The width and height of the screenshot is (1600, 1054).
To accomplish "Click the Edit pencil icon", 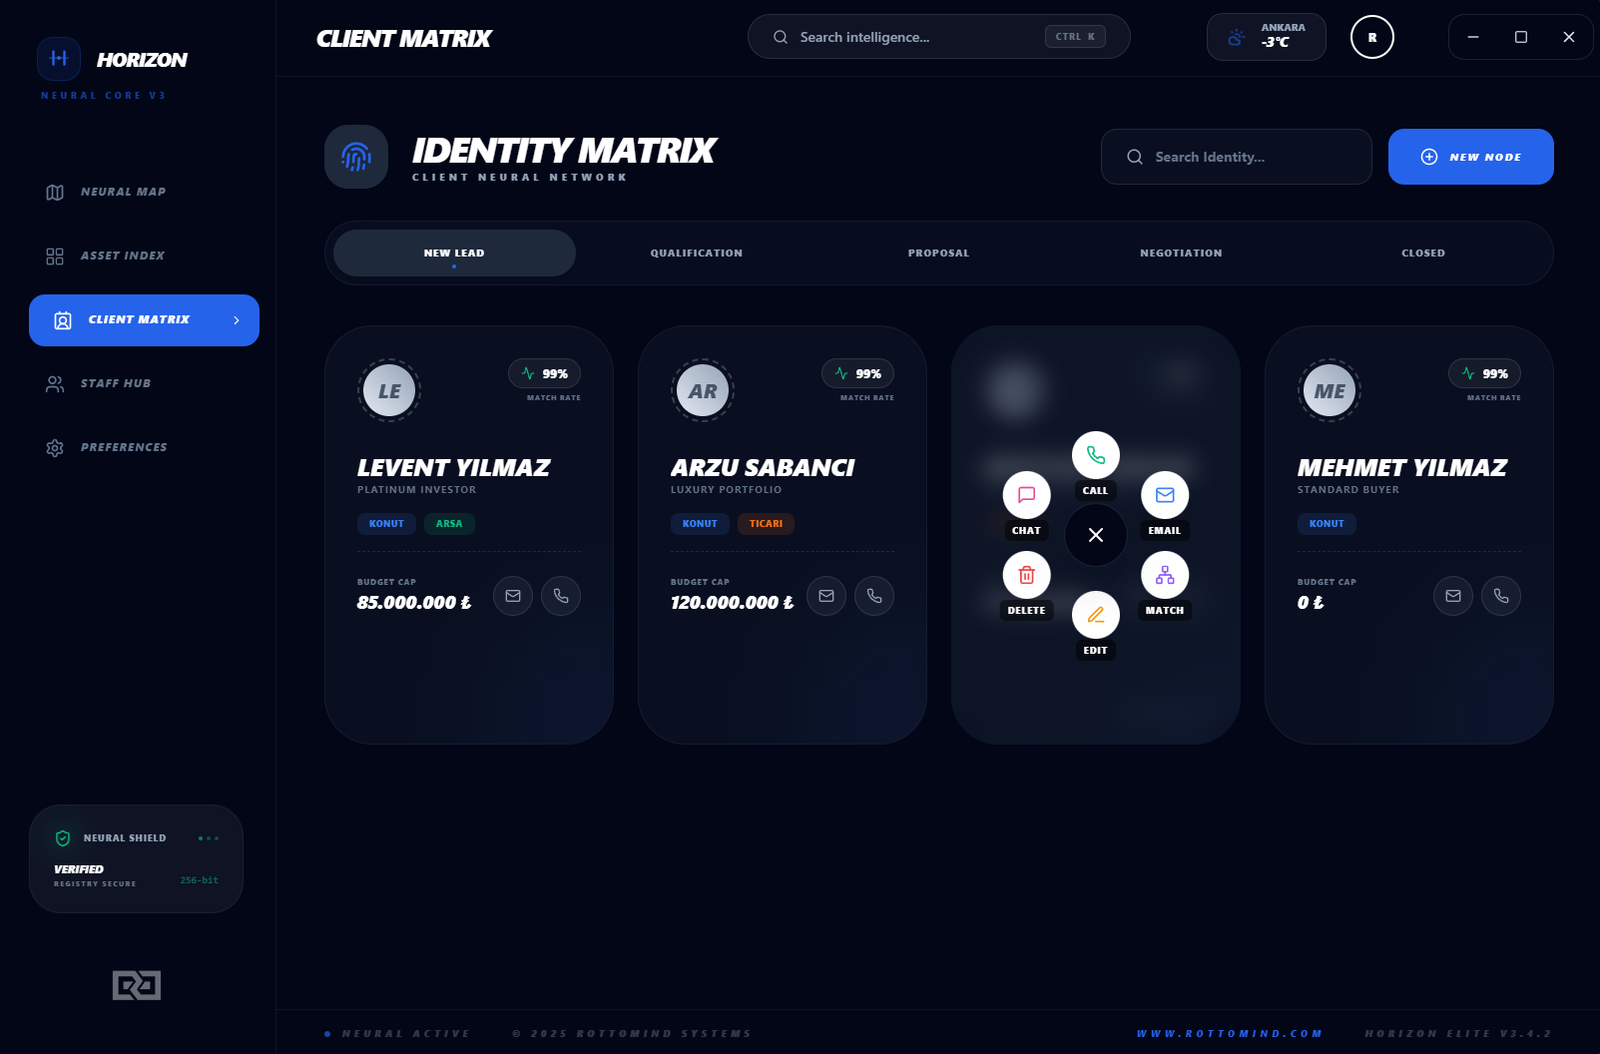I will [1095, 615].
